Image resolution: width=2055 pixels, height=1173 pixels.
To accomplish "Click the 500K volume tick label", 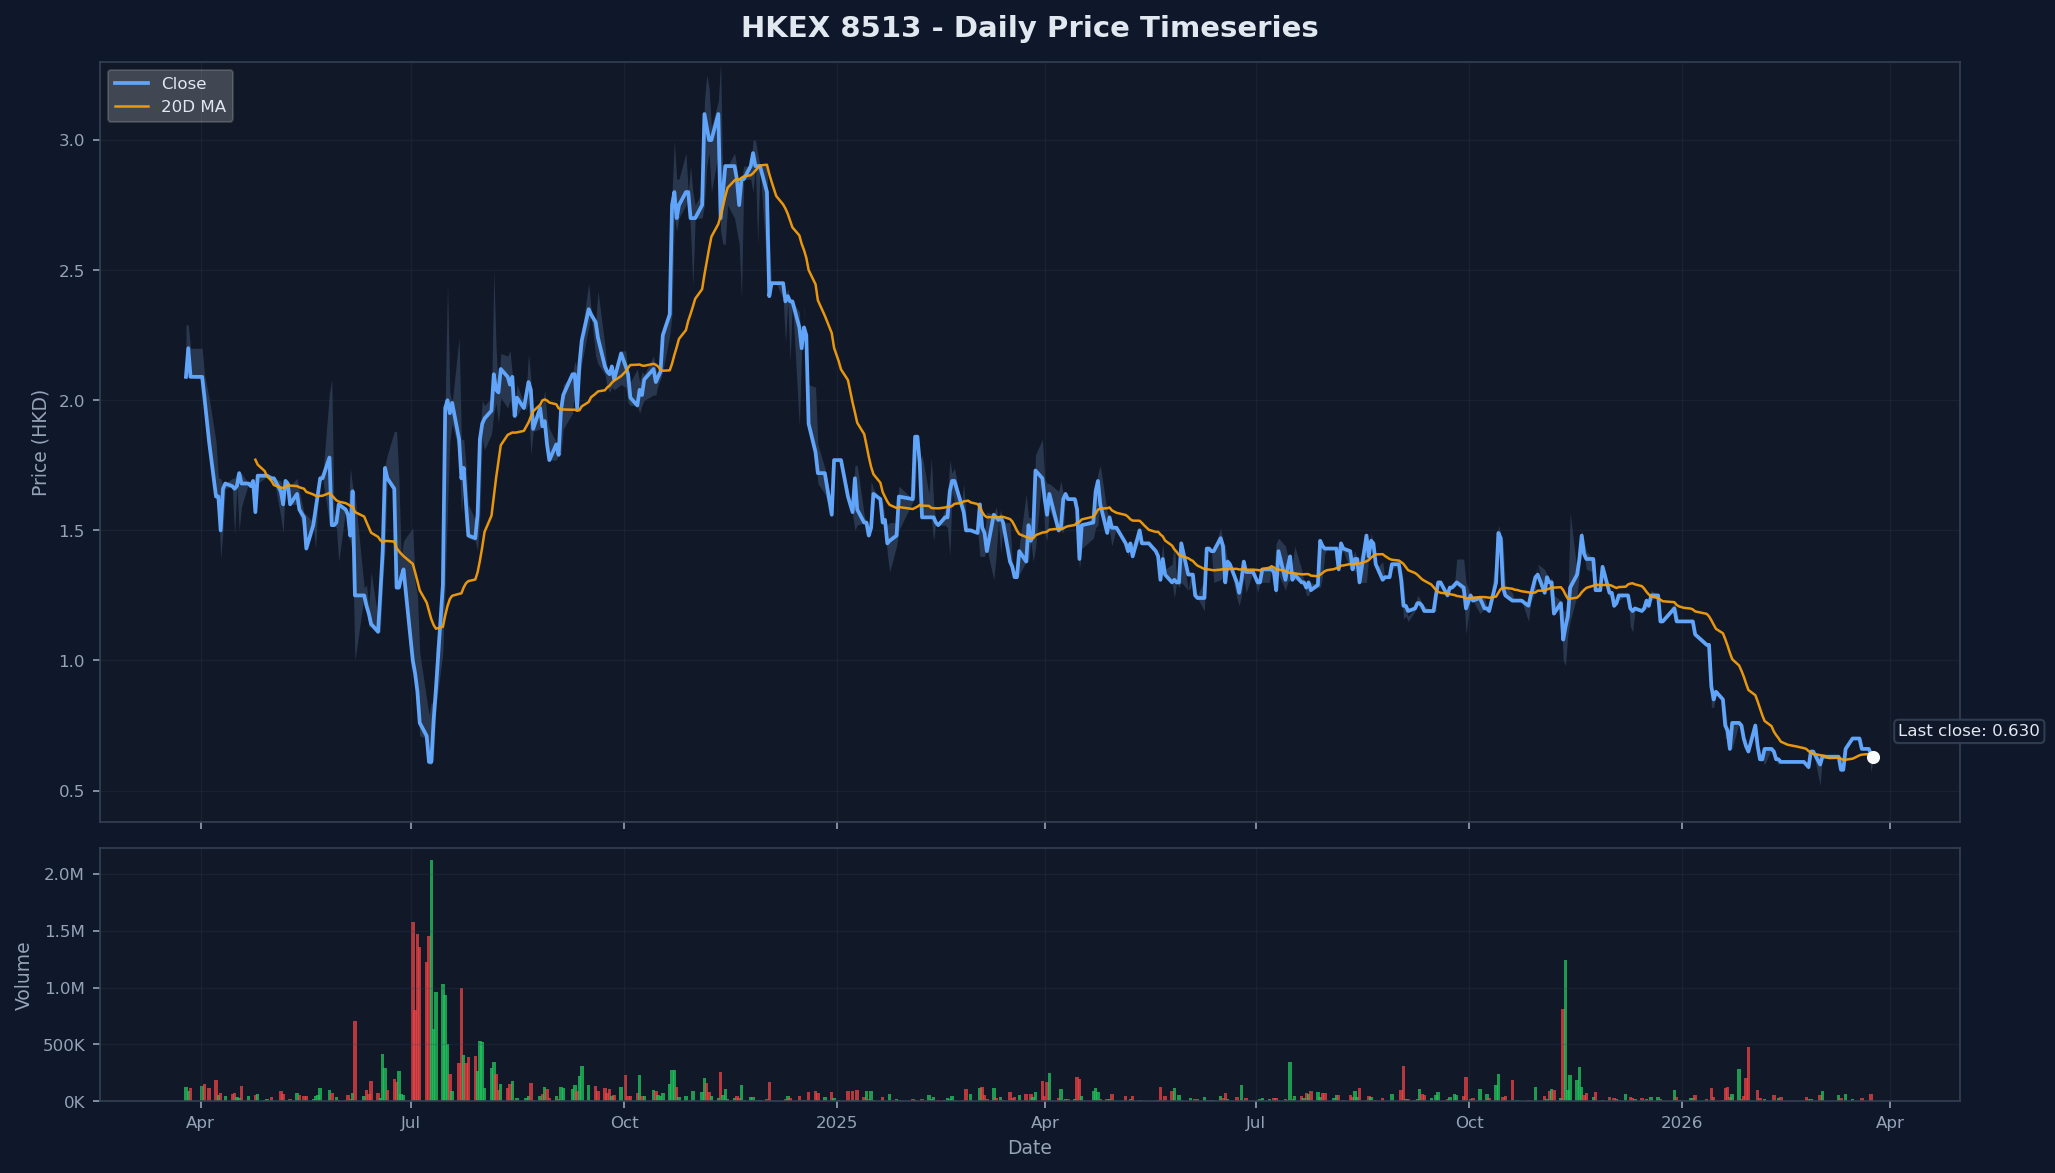I will 63,1046.
